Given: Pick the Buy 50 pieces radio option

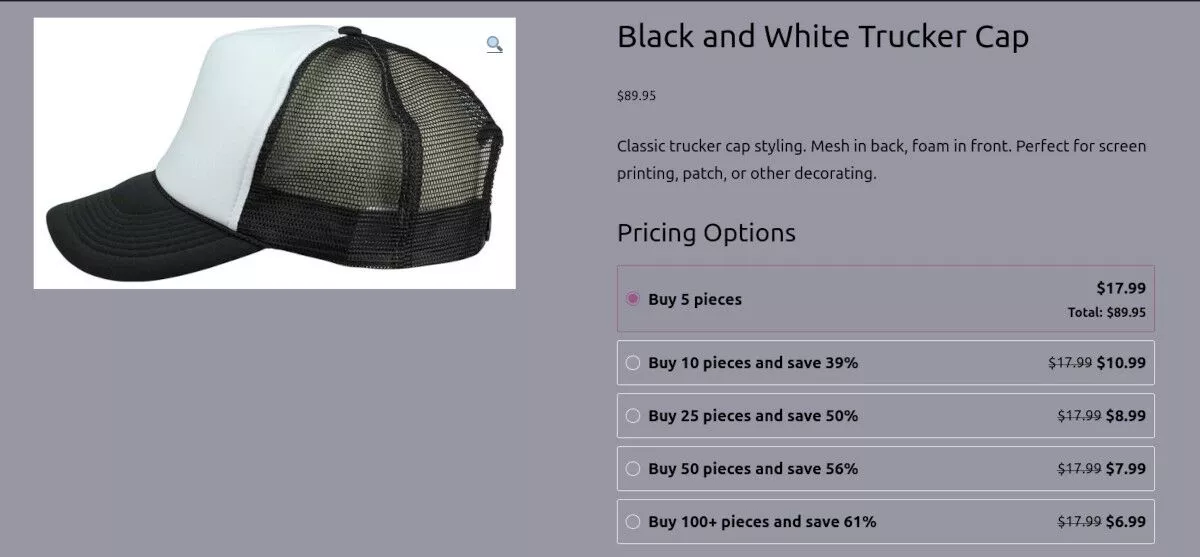Looking at the screenshot, I should pos(633,469).
